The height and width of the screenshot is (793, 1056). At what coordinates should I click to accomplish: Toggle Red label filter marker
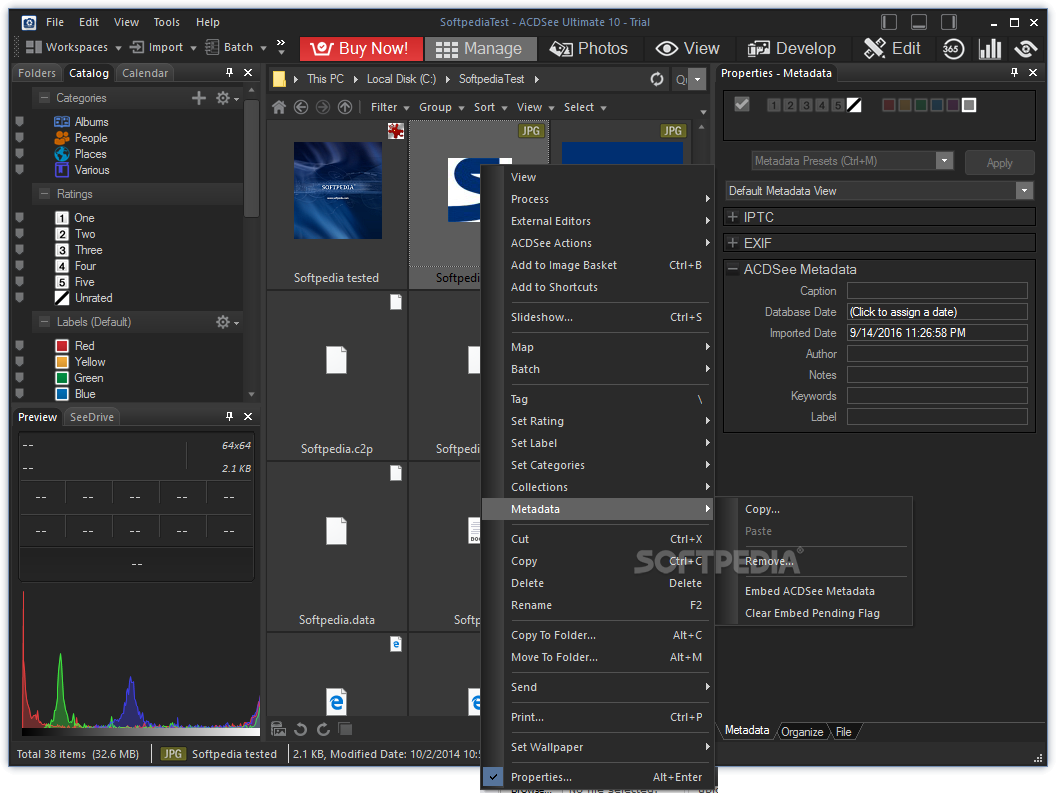pos(20,346)
